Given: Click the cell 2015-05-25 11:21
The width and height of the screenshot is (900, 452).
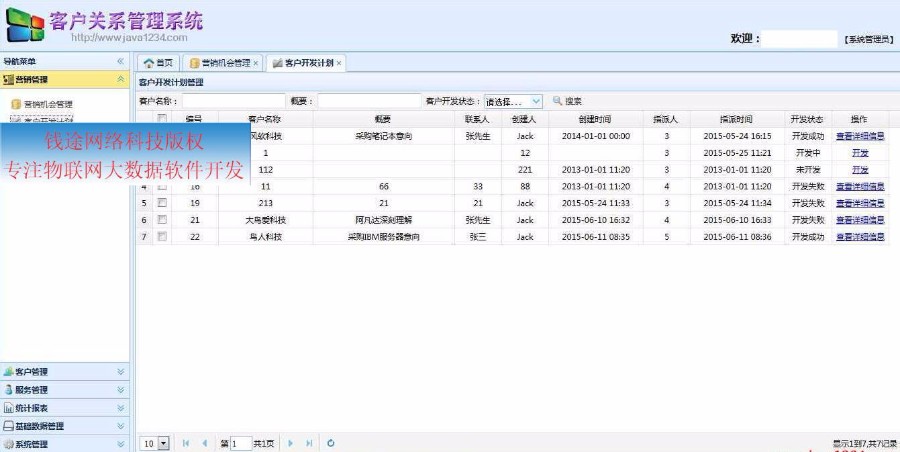Looking at the screenshot, I should click(x=736, y=153).
